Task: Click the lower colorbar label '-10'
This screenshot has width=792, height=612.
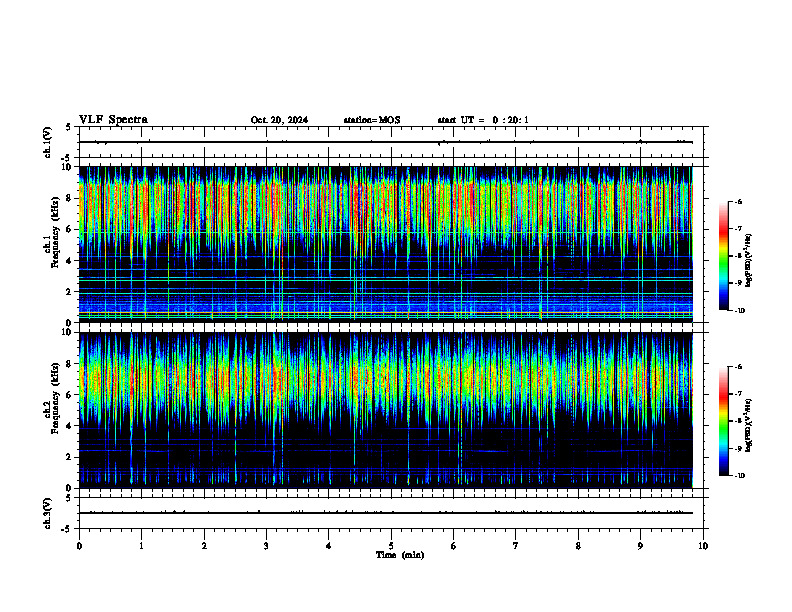Action: [739, 476]
